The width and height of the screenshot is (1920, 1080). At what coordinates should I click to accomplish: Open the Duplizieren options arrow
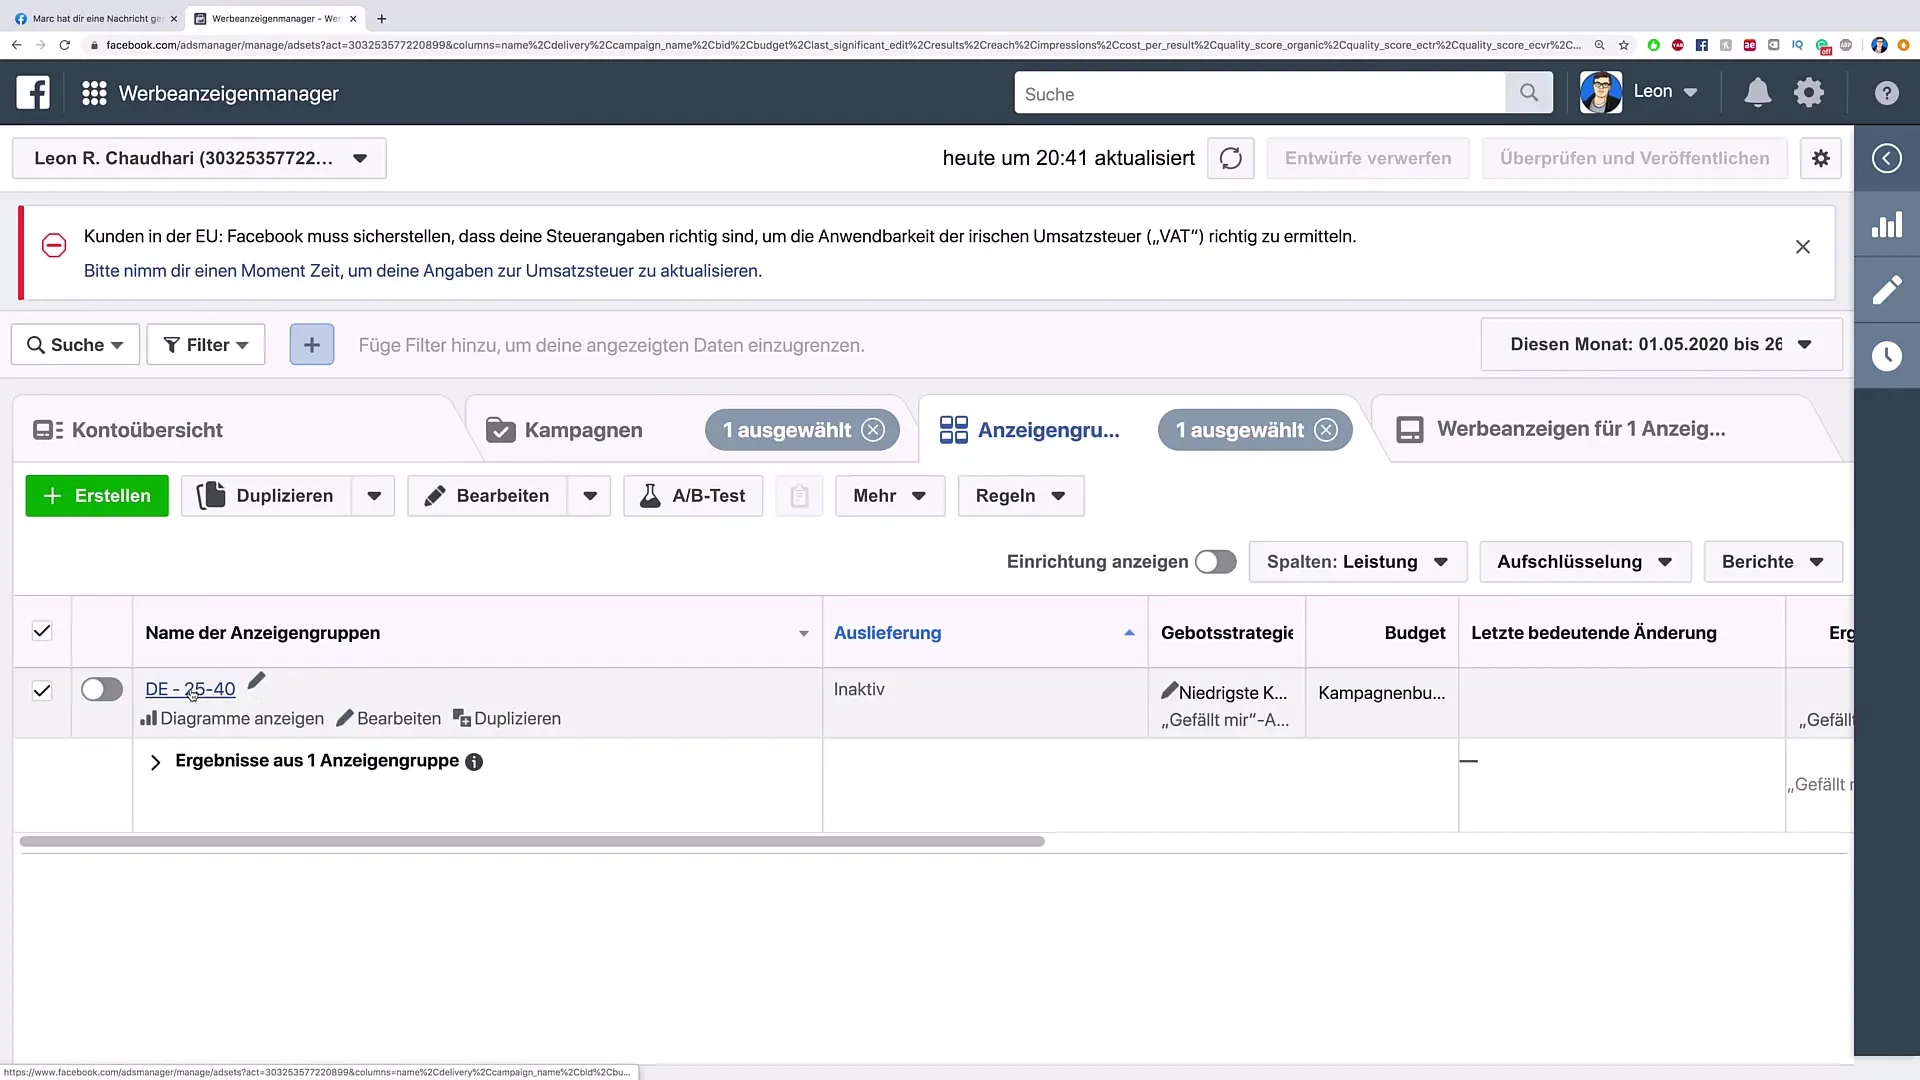374,496
